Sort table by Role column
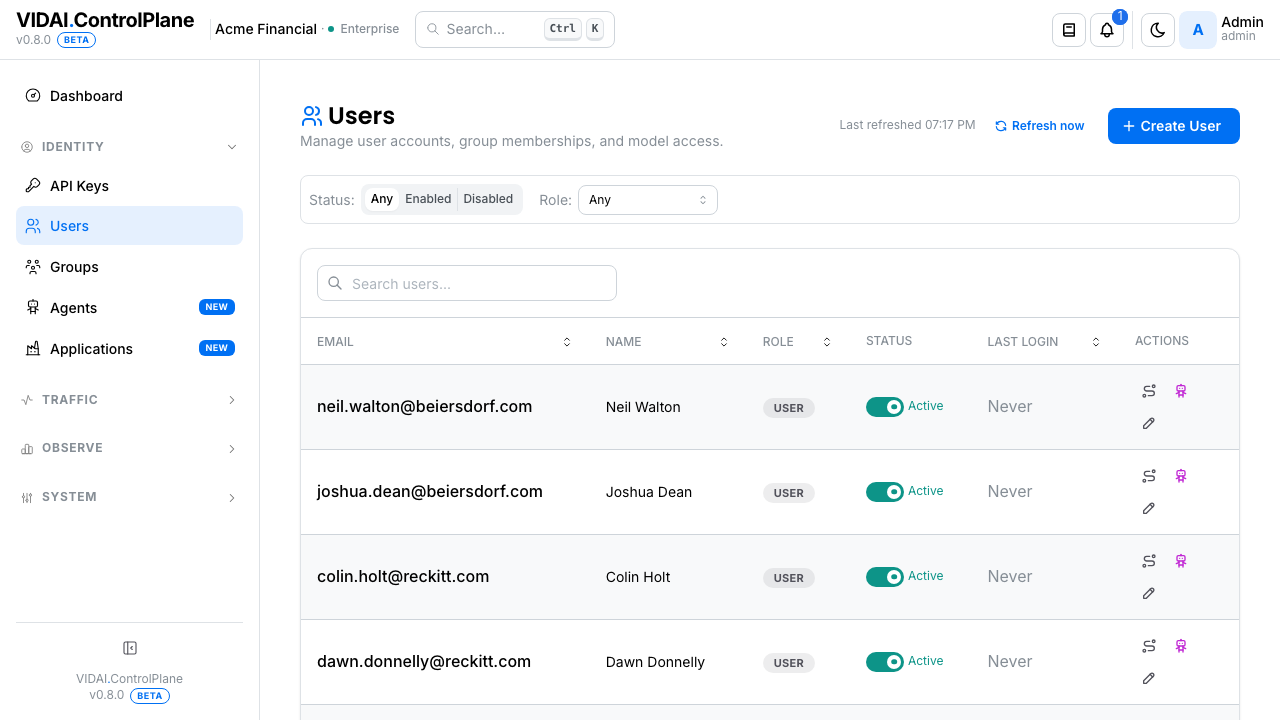Viewport: 1280px width, 720px height. tap(827, 342)
